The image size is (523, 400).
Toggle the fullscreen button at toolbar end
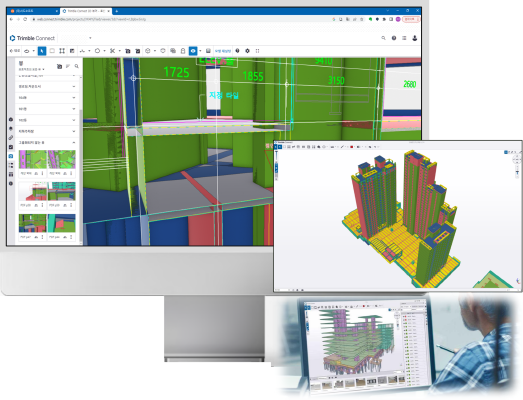point(257,51)
